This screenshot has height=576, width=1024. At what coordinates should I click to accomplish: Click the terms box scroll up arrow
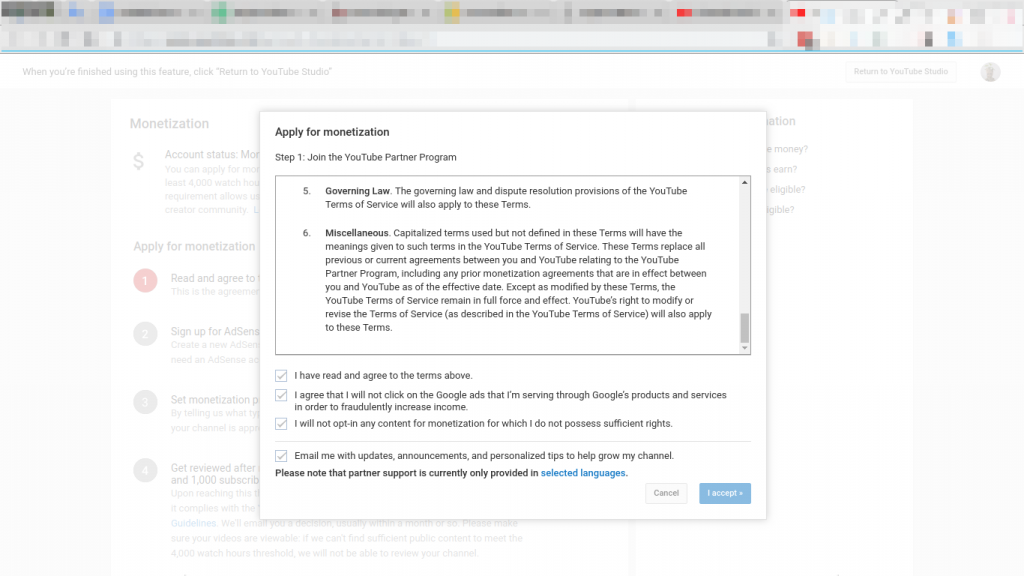pyautogui.click(x=744, y=184)
